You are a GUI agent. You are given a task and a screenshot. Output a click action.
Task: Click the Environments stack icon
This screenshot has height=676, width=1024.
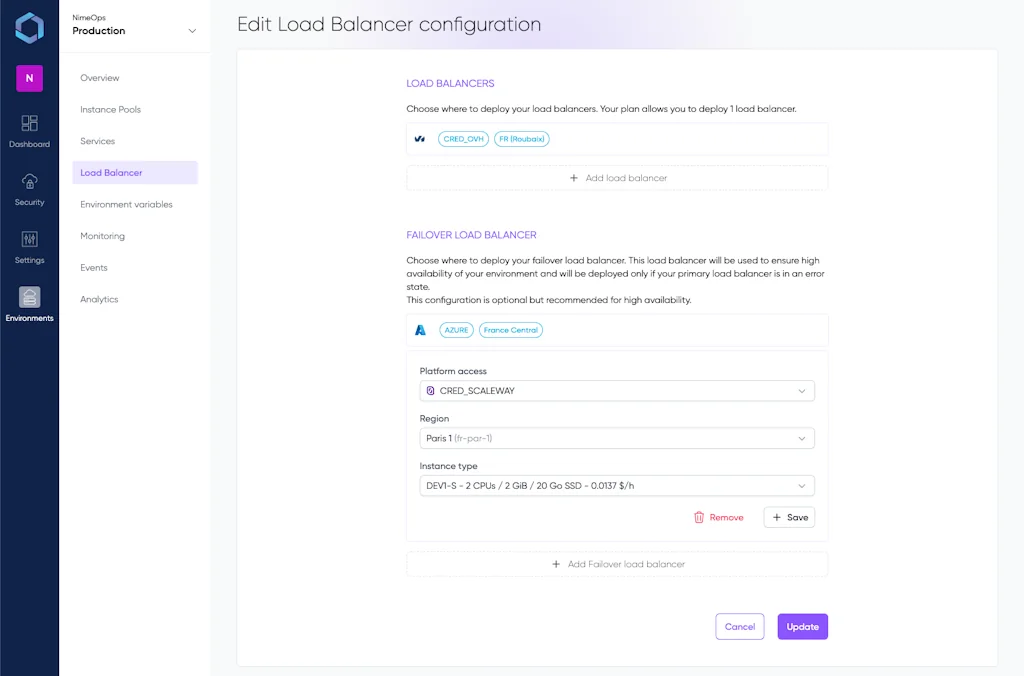[x=29, y=298]
